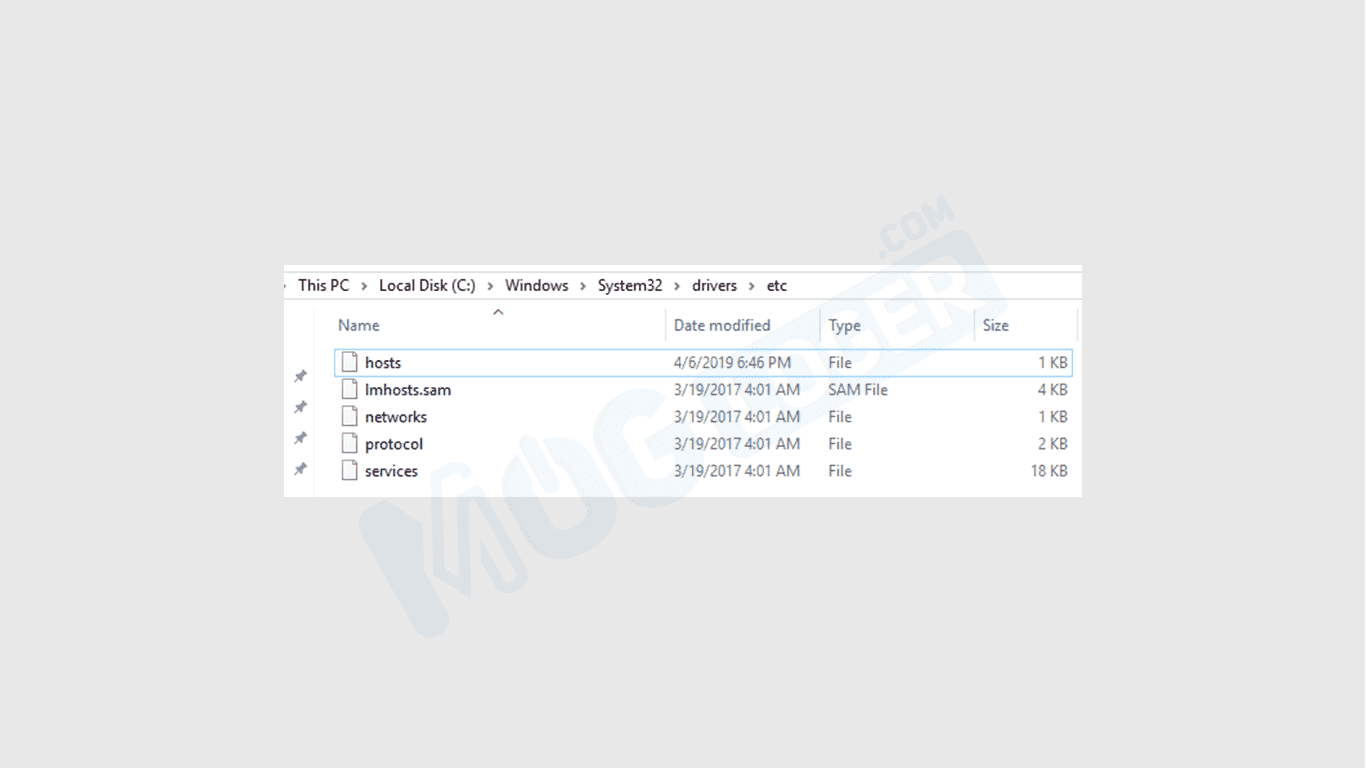This screenshot has height=768, width=1366.
Task: Select the file named protocol
Action: [394, 443]
